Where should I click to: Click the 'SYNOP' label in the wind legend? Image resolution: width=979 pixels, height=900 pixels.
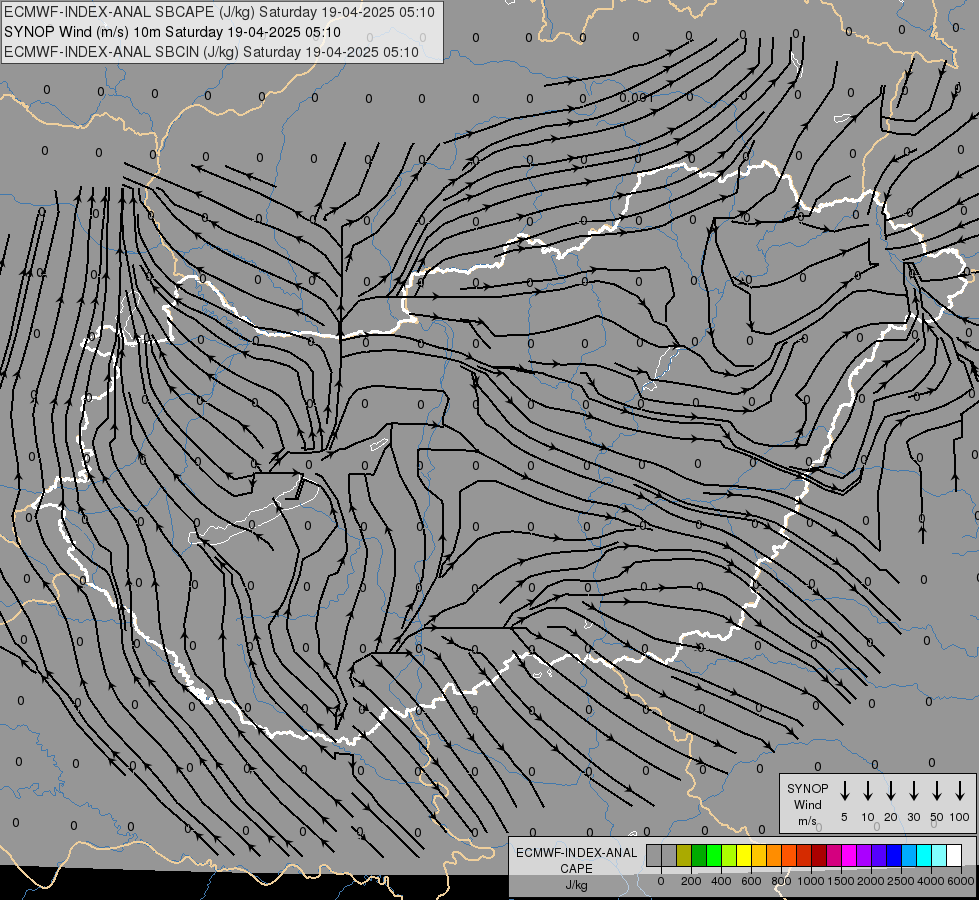(x=807, y=788)
